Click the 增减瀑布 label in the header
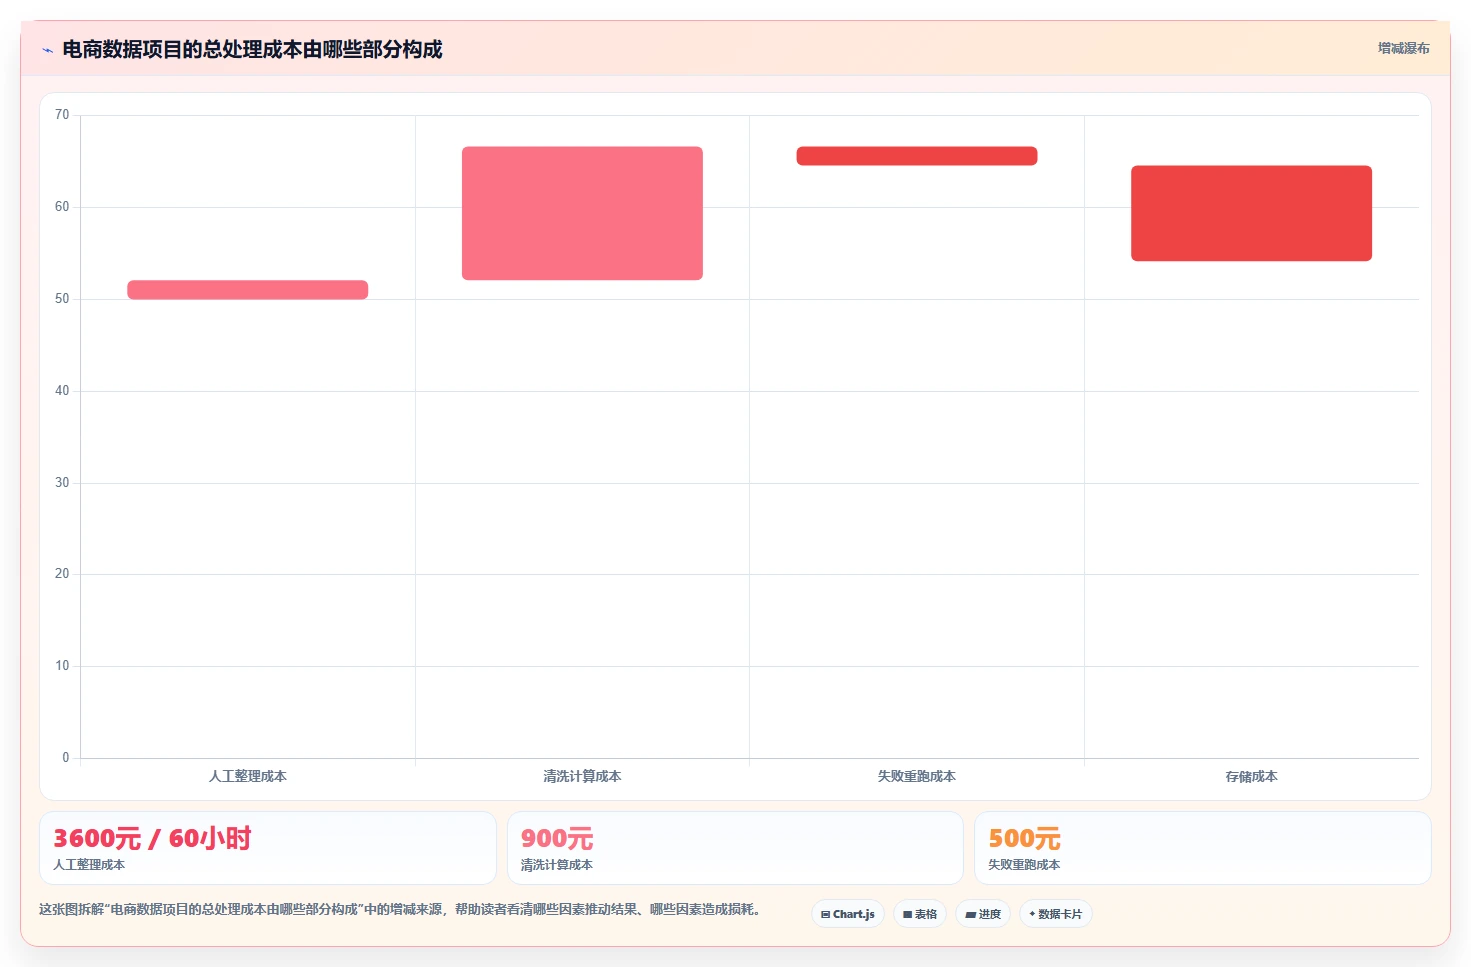The width and height of the screenshot is (1471, 967). tap(1403, 48)
